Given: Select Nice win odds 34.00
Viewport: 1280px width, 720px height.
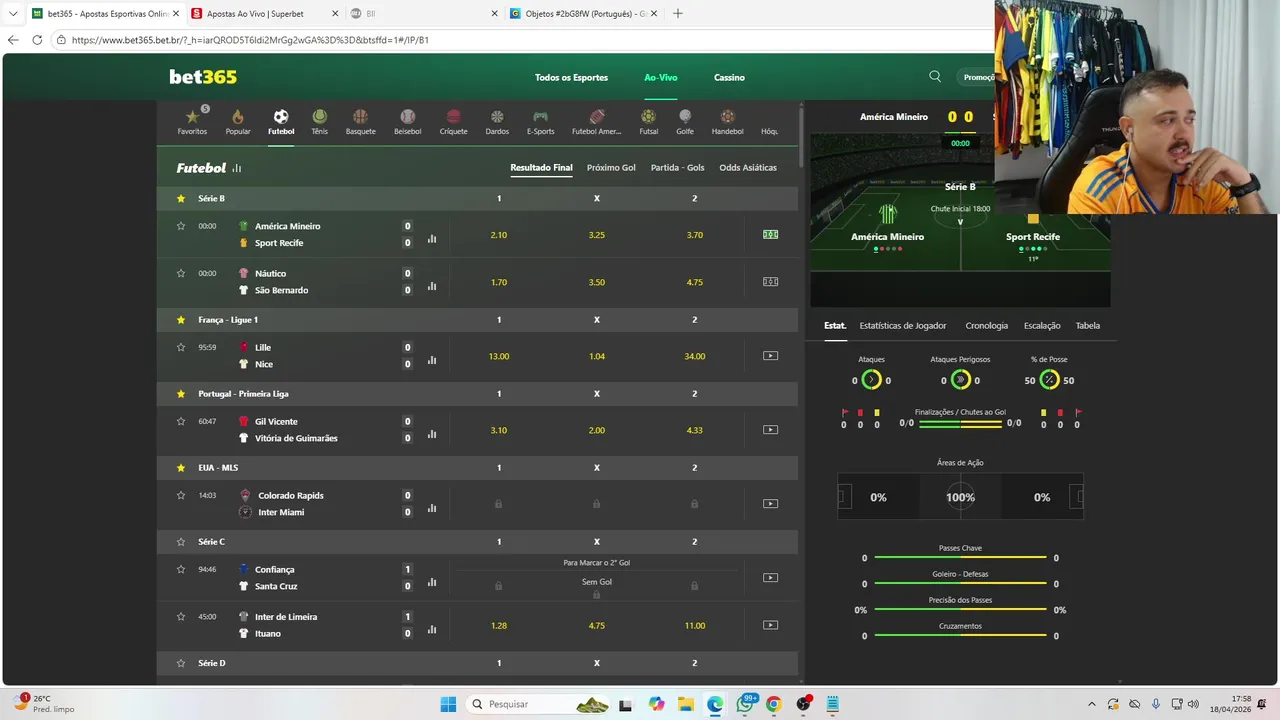Looking at the screenshot, I should [x=695, y=356].
